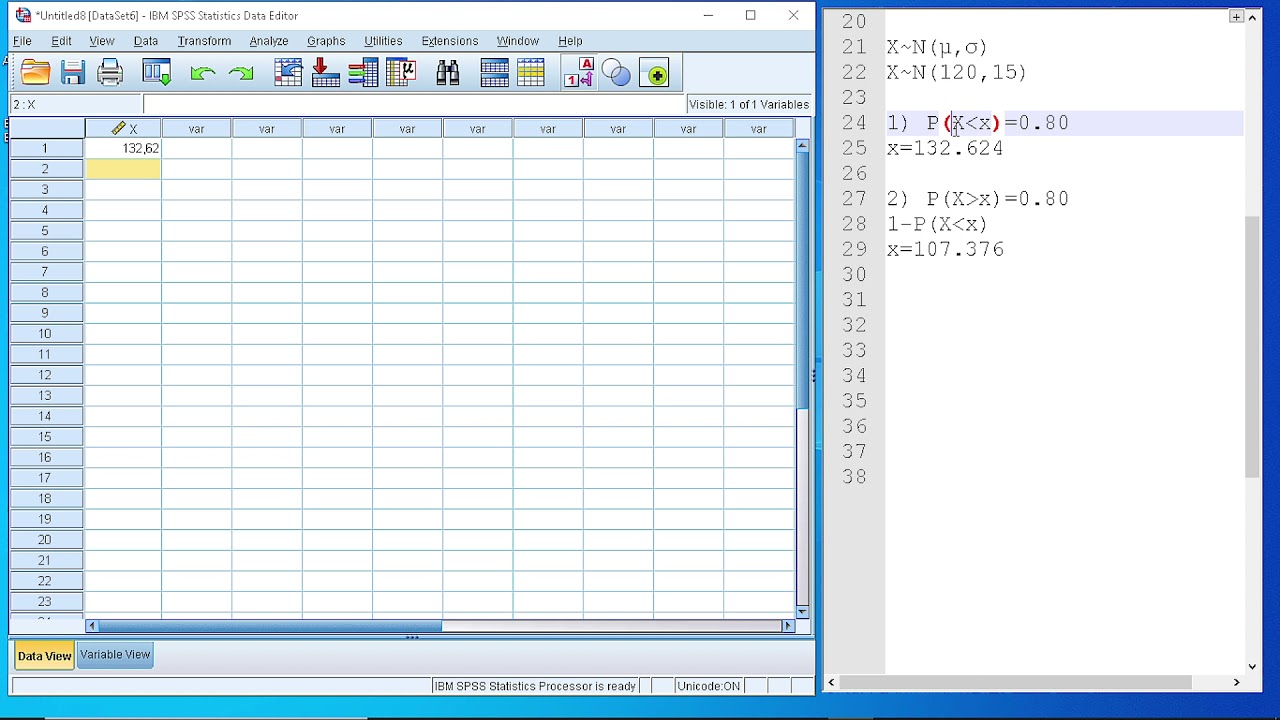
Task: Select row header 1 in data grid
Action: click(45, 148)
